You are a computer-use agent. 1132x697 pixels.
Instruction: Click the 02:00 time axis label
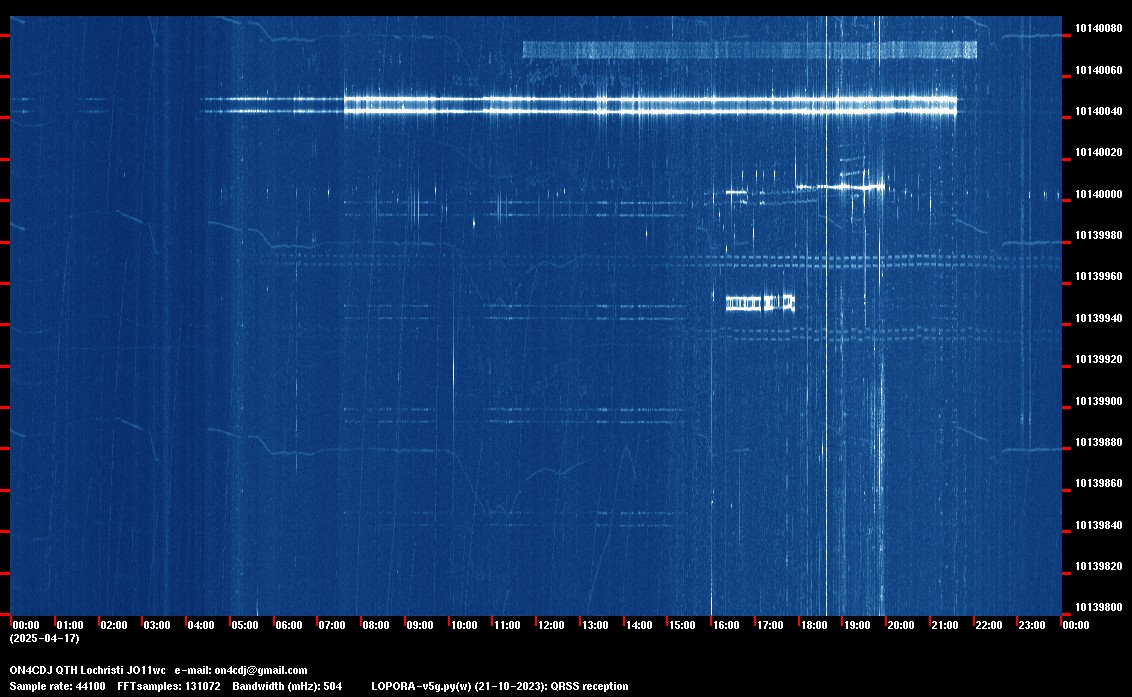[113, 625]
